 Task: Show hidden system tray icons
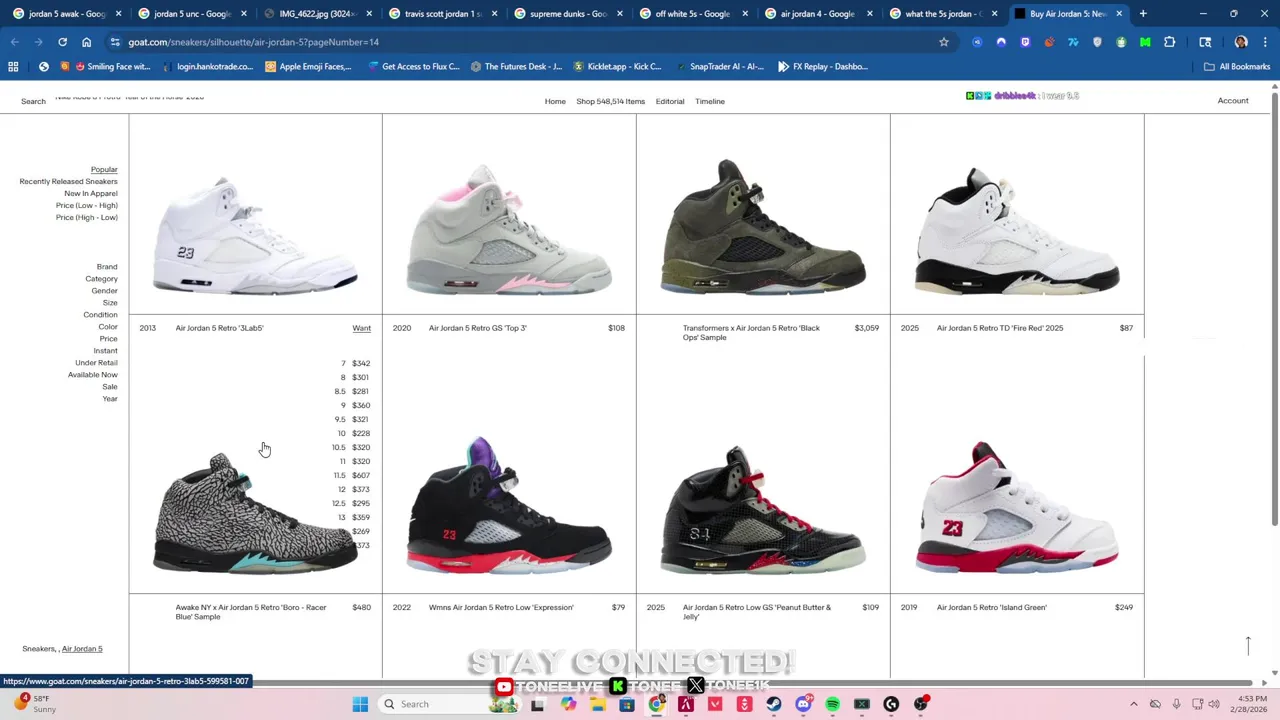1133,704
